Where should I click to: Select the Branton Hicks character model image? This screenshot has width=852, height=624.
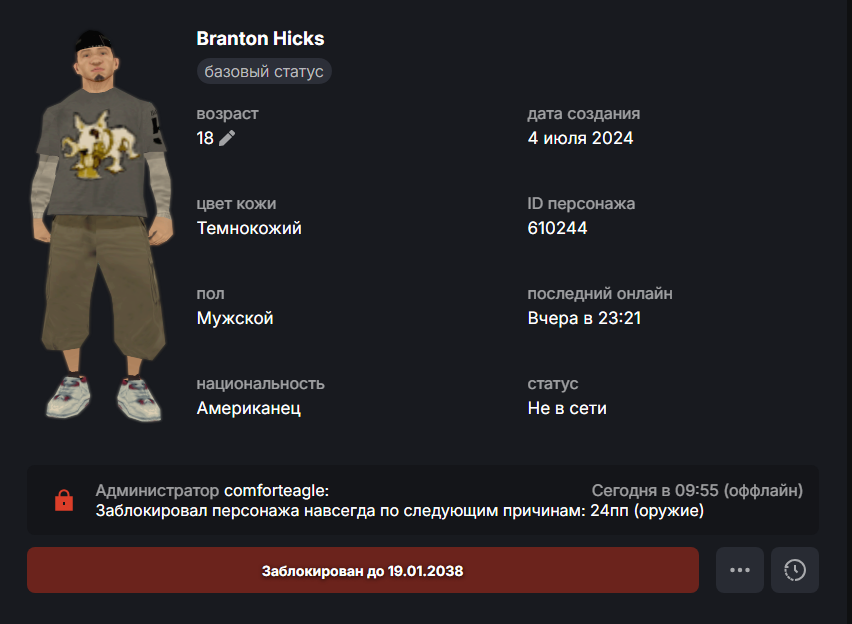click(102, 226)
